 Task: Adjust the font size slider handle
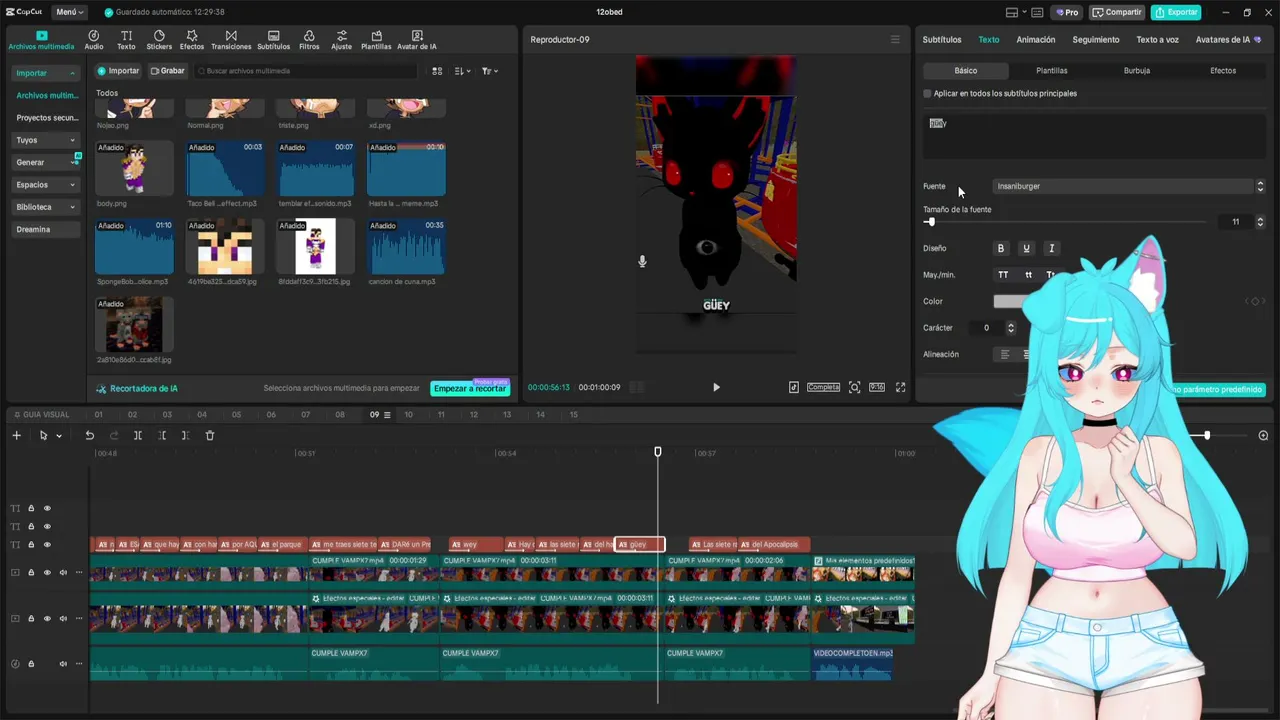pyautogui.click(x=930, y=222)
